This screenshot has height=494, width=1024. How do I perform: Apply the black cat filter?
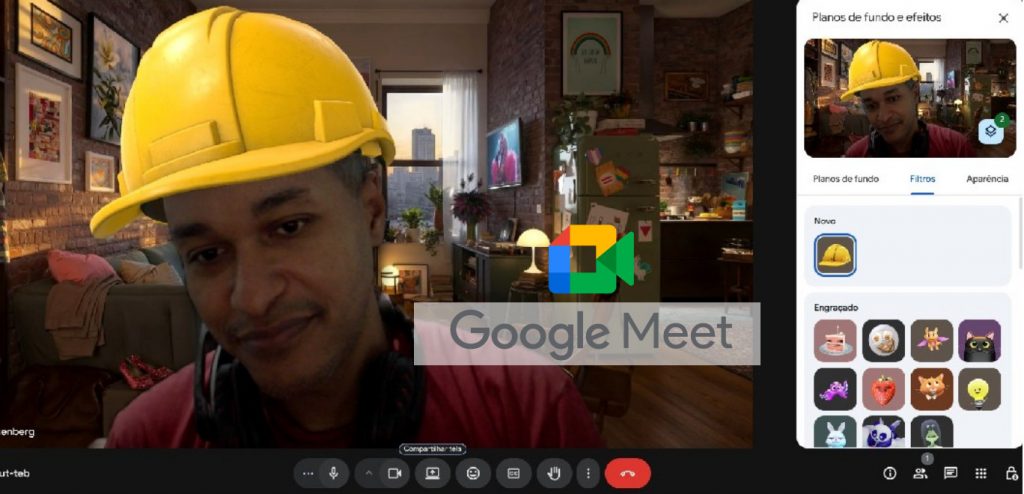pos(980,340)
